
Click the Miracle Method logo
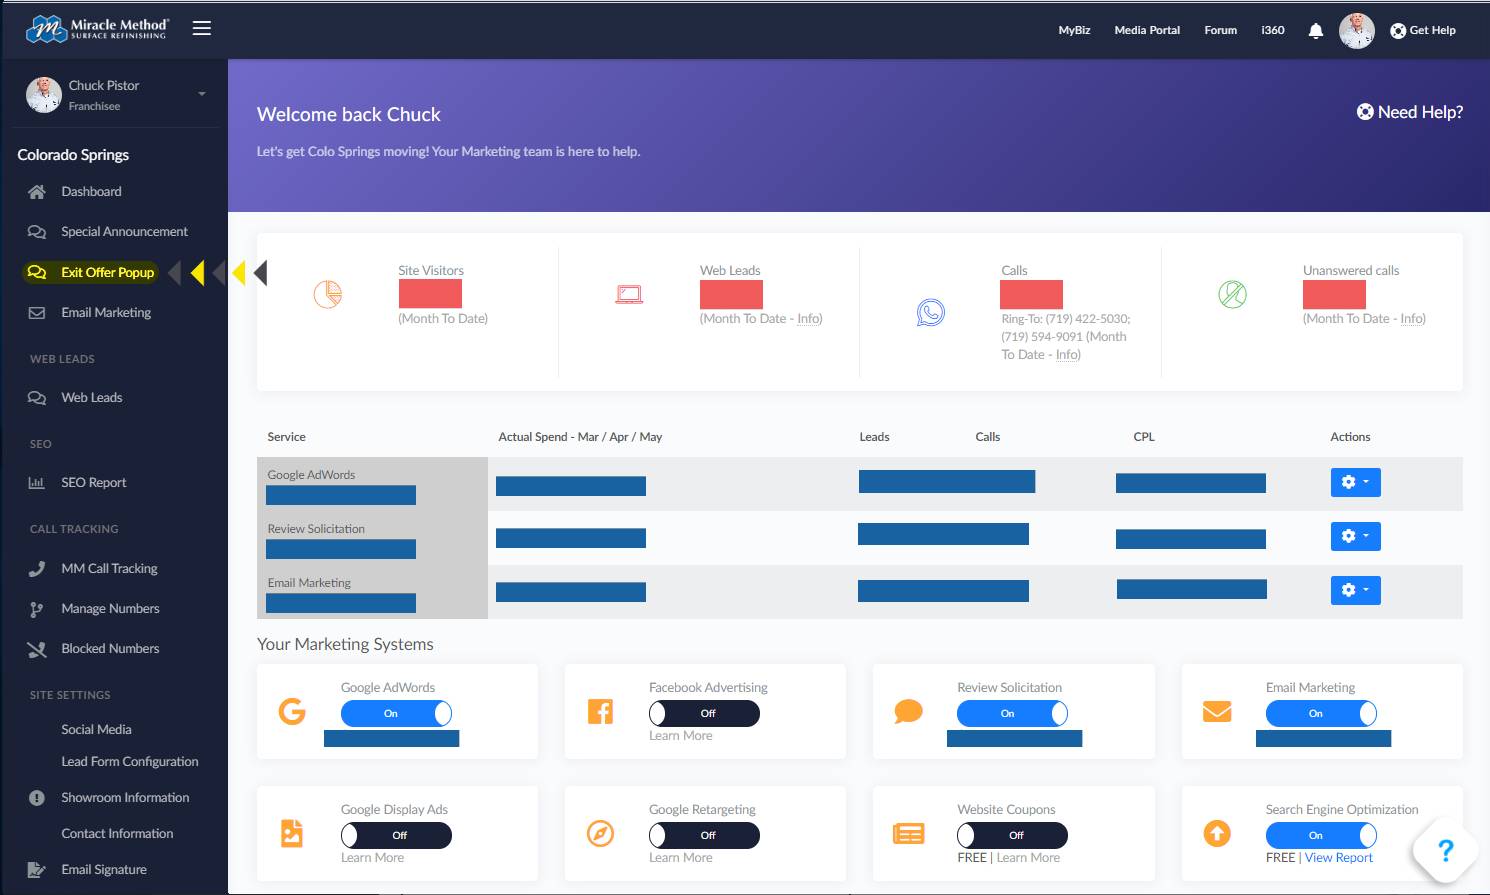coord(97,29)
